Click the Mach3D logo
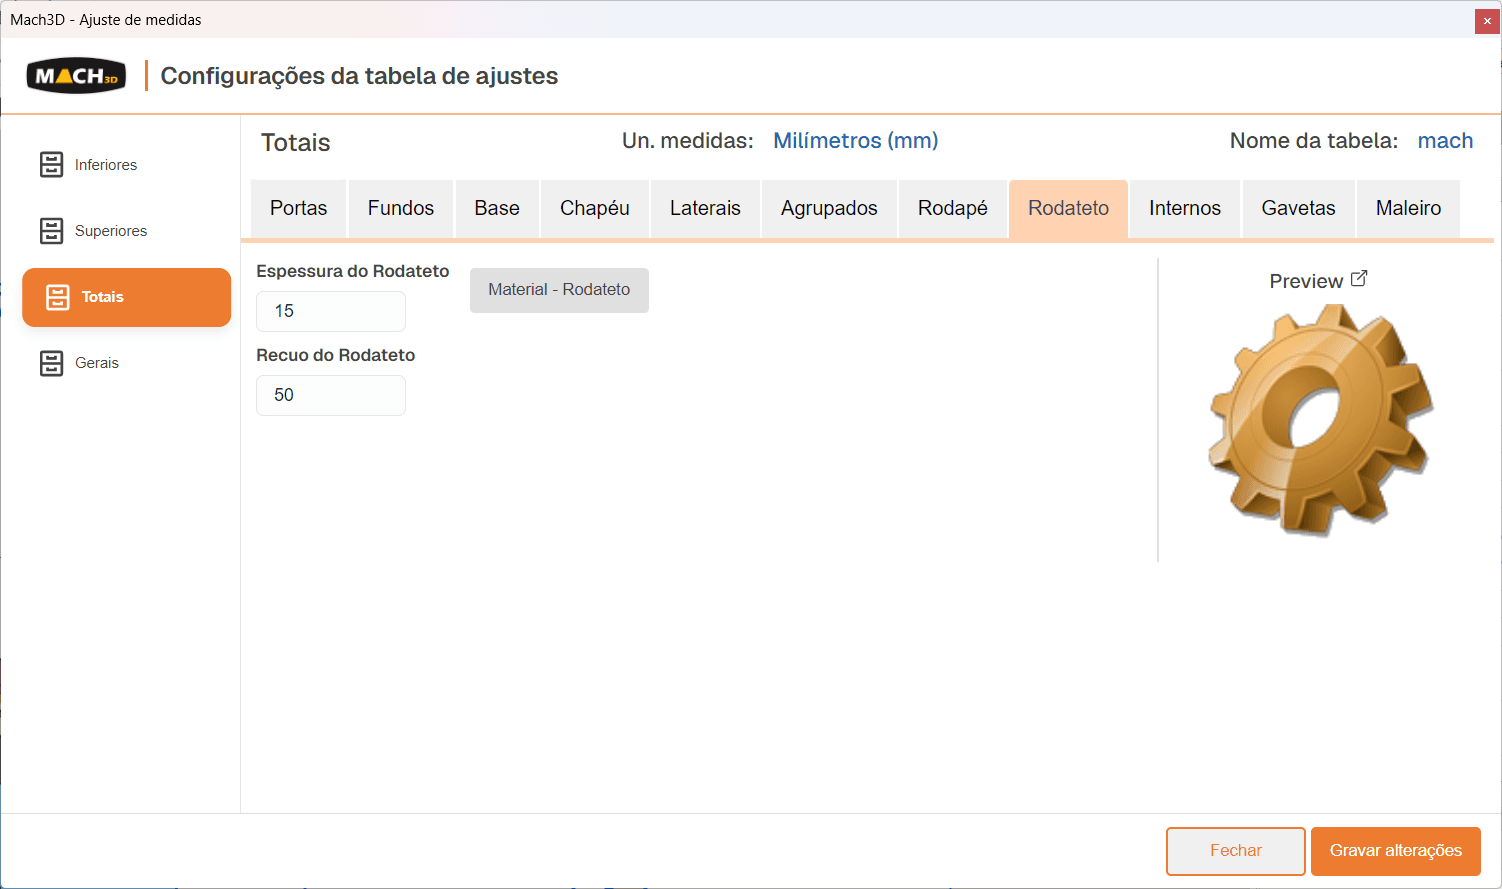1502x889 pixels. 76,76
